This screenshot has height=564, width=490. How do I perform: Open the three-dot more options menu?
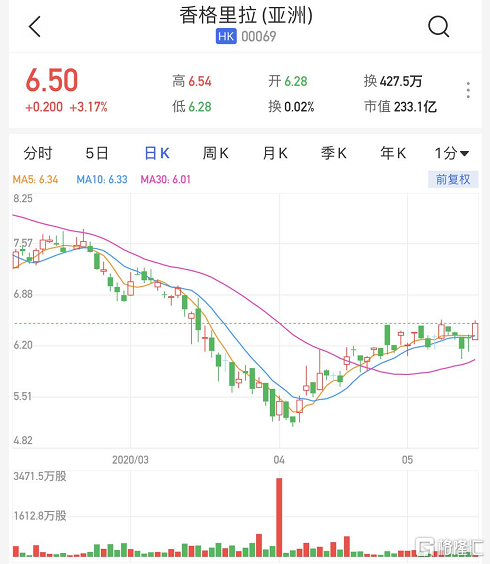[x=468, y=90]
